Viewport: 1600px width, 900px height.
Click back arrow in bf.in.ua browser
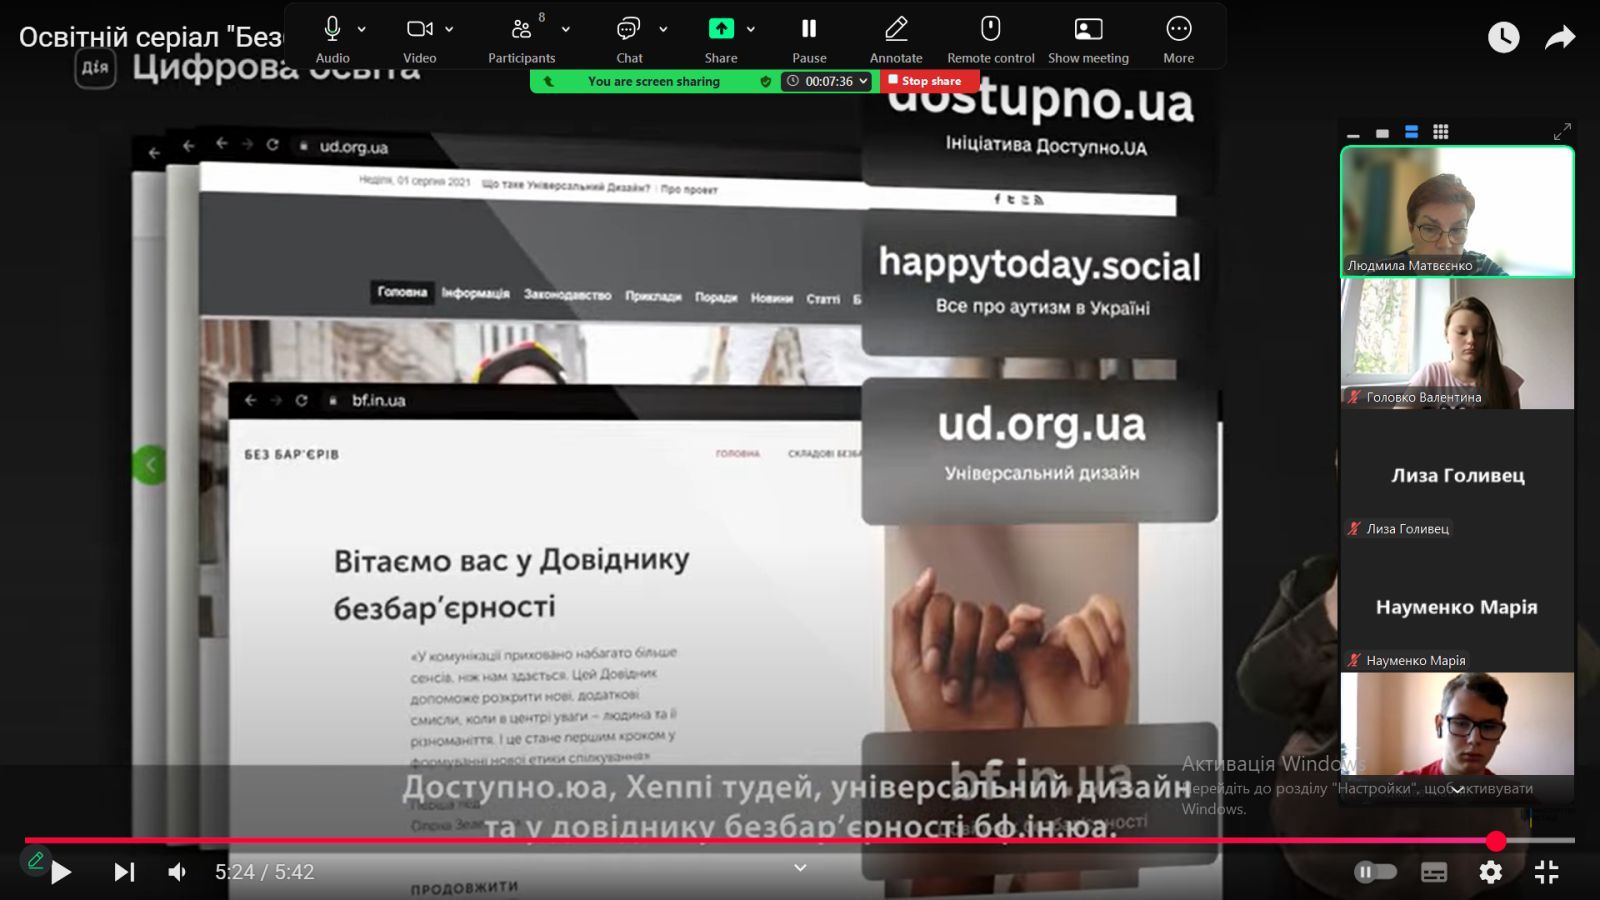point(250,400)
